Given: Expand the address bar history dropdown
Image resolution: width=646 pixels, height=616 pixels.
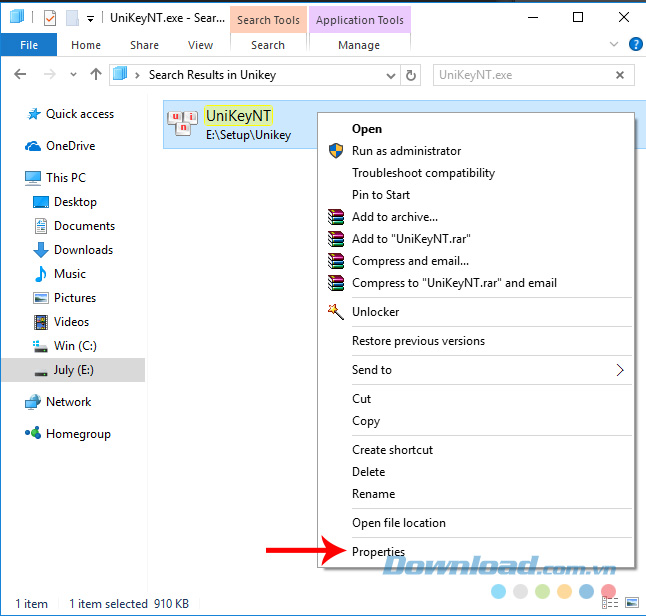Looking at the screenshot, I should tap(389, 75).
